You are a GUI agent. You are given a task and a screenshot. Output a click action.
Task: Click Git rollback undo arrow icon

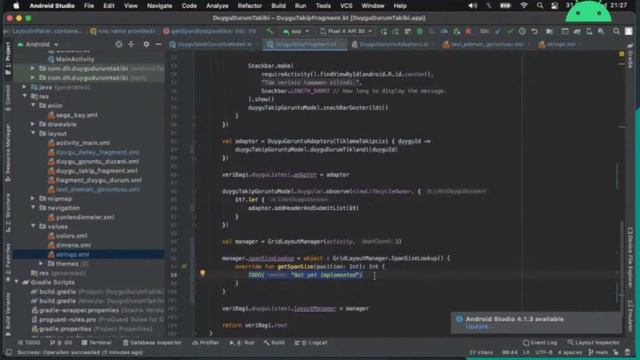point(534,31)
